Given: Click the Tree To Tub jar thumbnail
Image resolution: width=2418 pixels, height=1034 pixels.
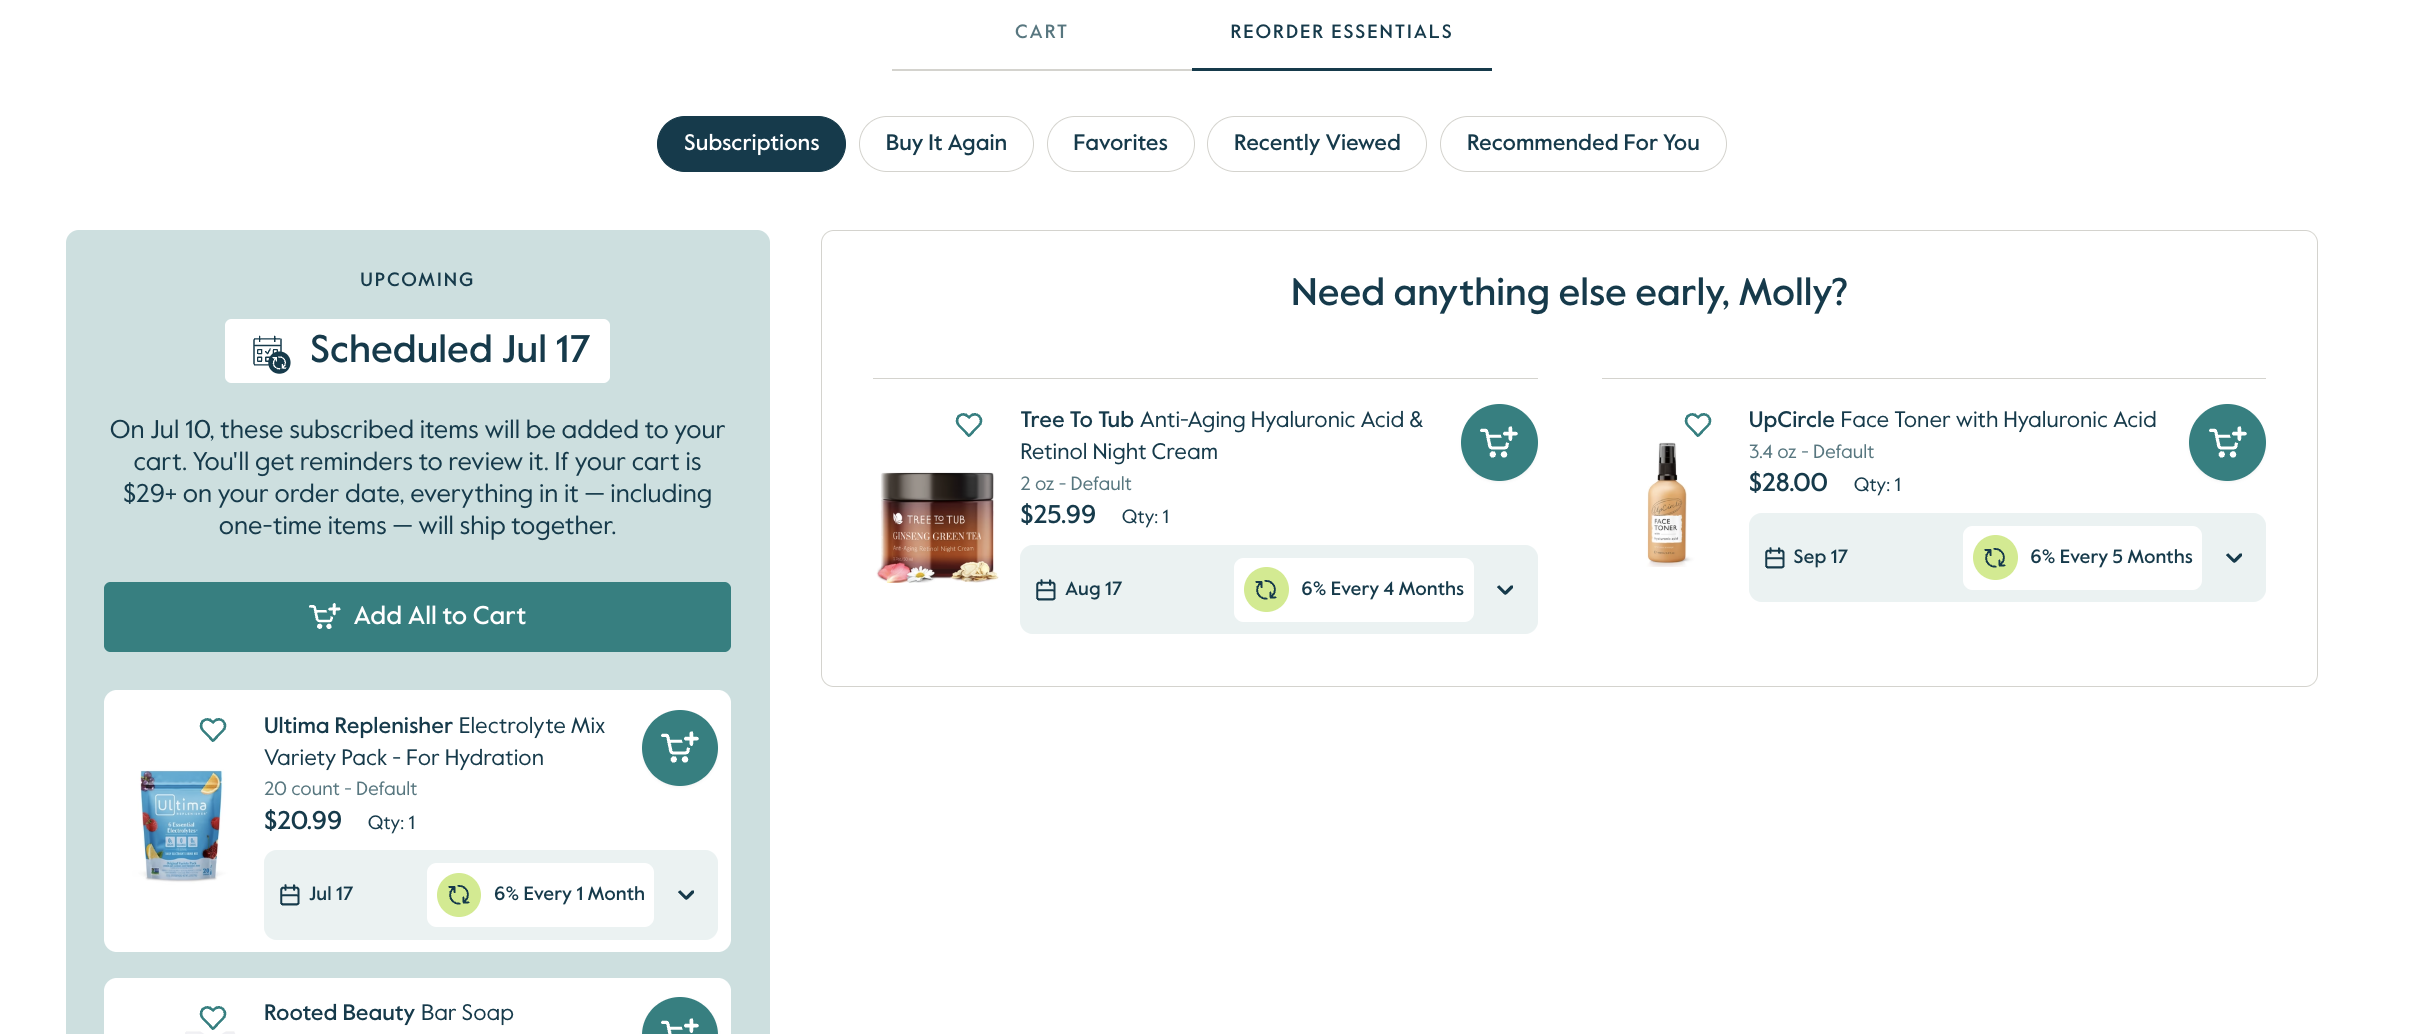Looking at the screenshot, I should tap(937, 527).
